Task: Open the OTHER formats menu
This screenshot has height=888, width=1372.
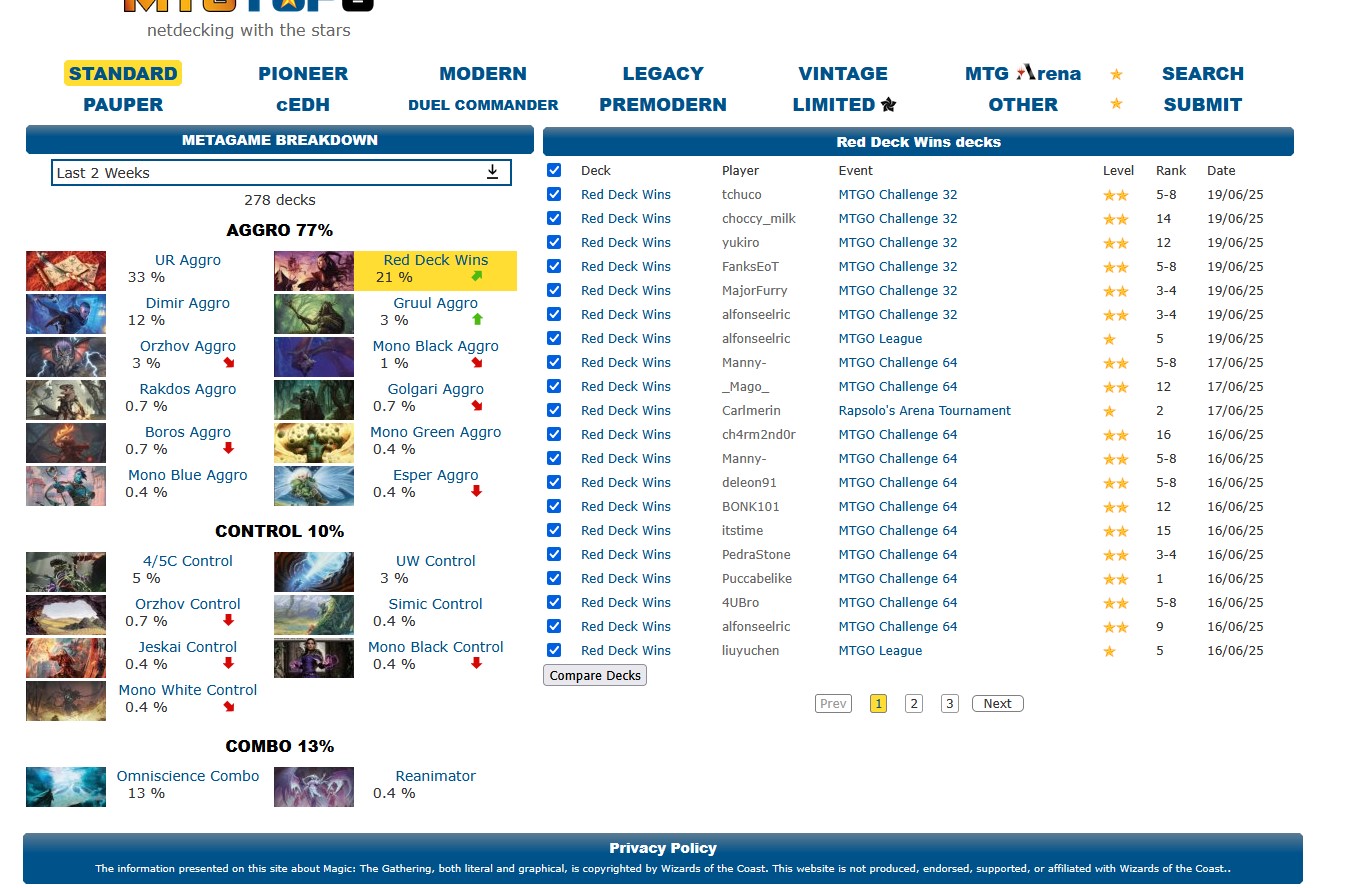Action: (x=1023, y=104)
